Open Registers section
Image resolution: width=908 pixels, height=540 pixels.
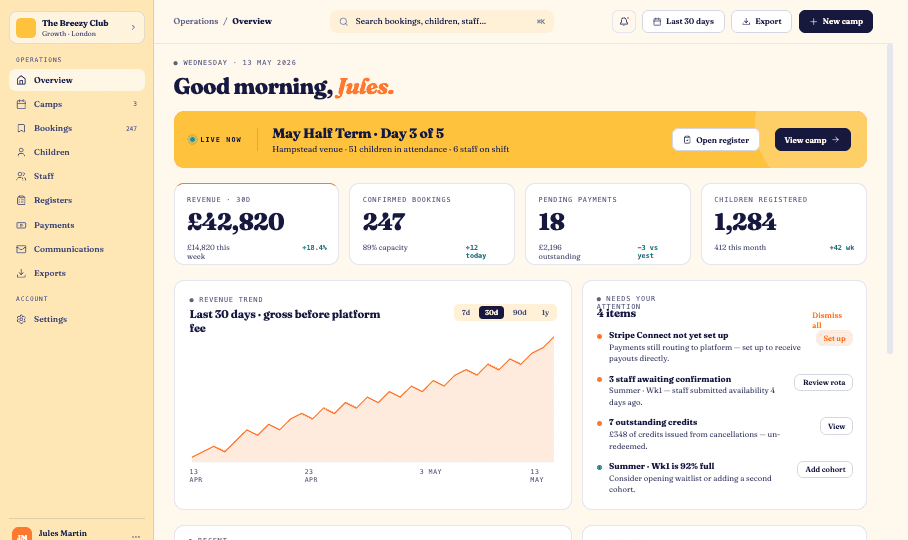(x=77, y=200)
